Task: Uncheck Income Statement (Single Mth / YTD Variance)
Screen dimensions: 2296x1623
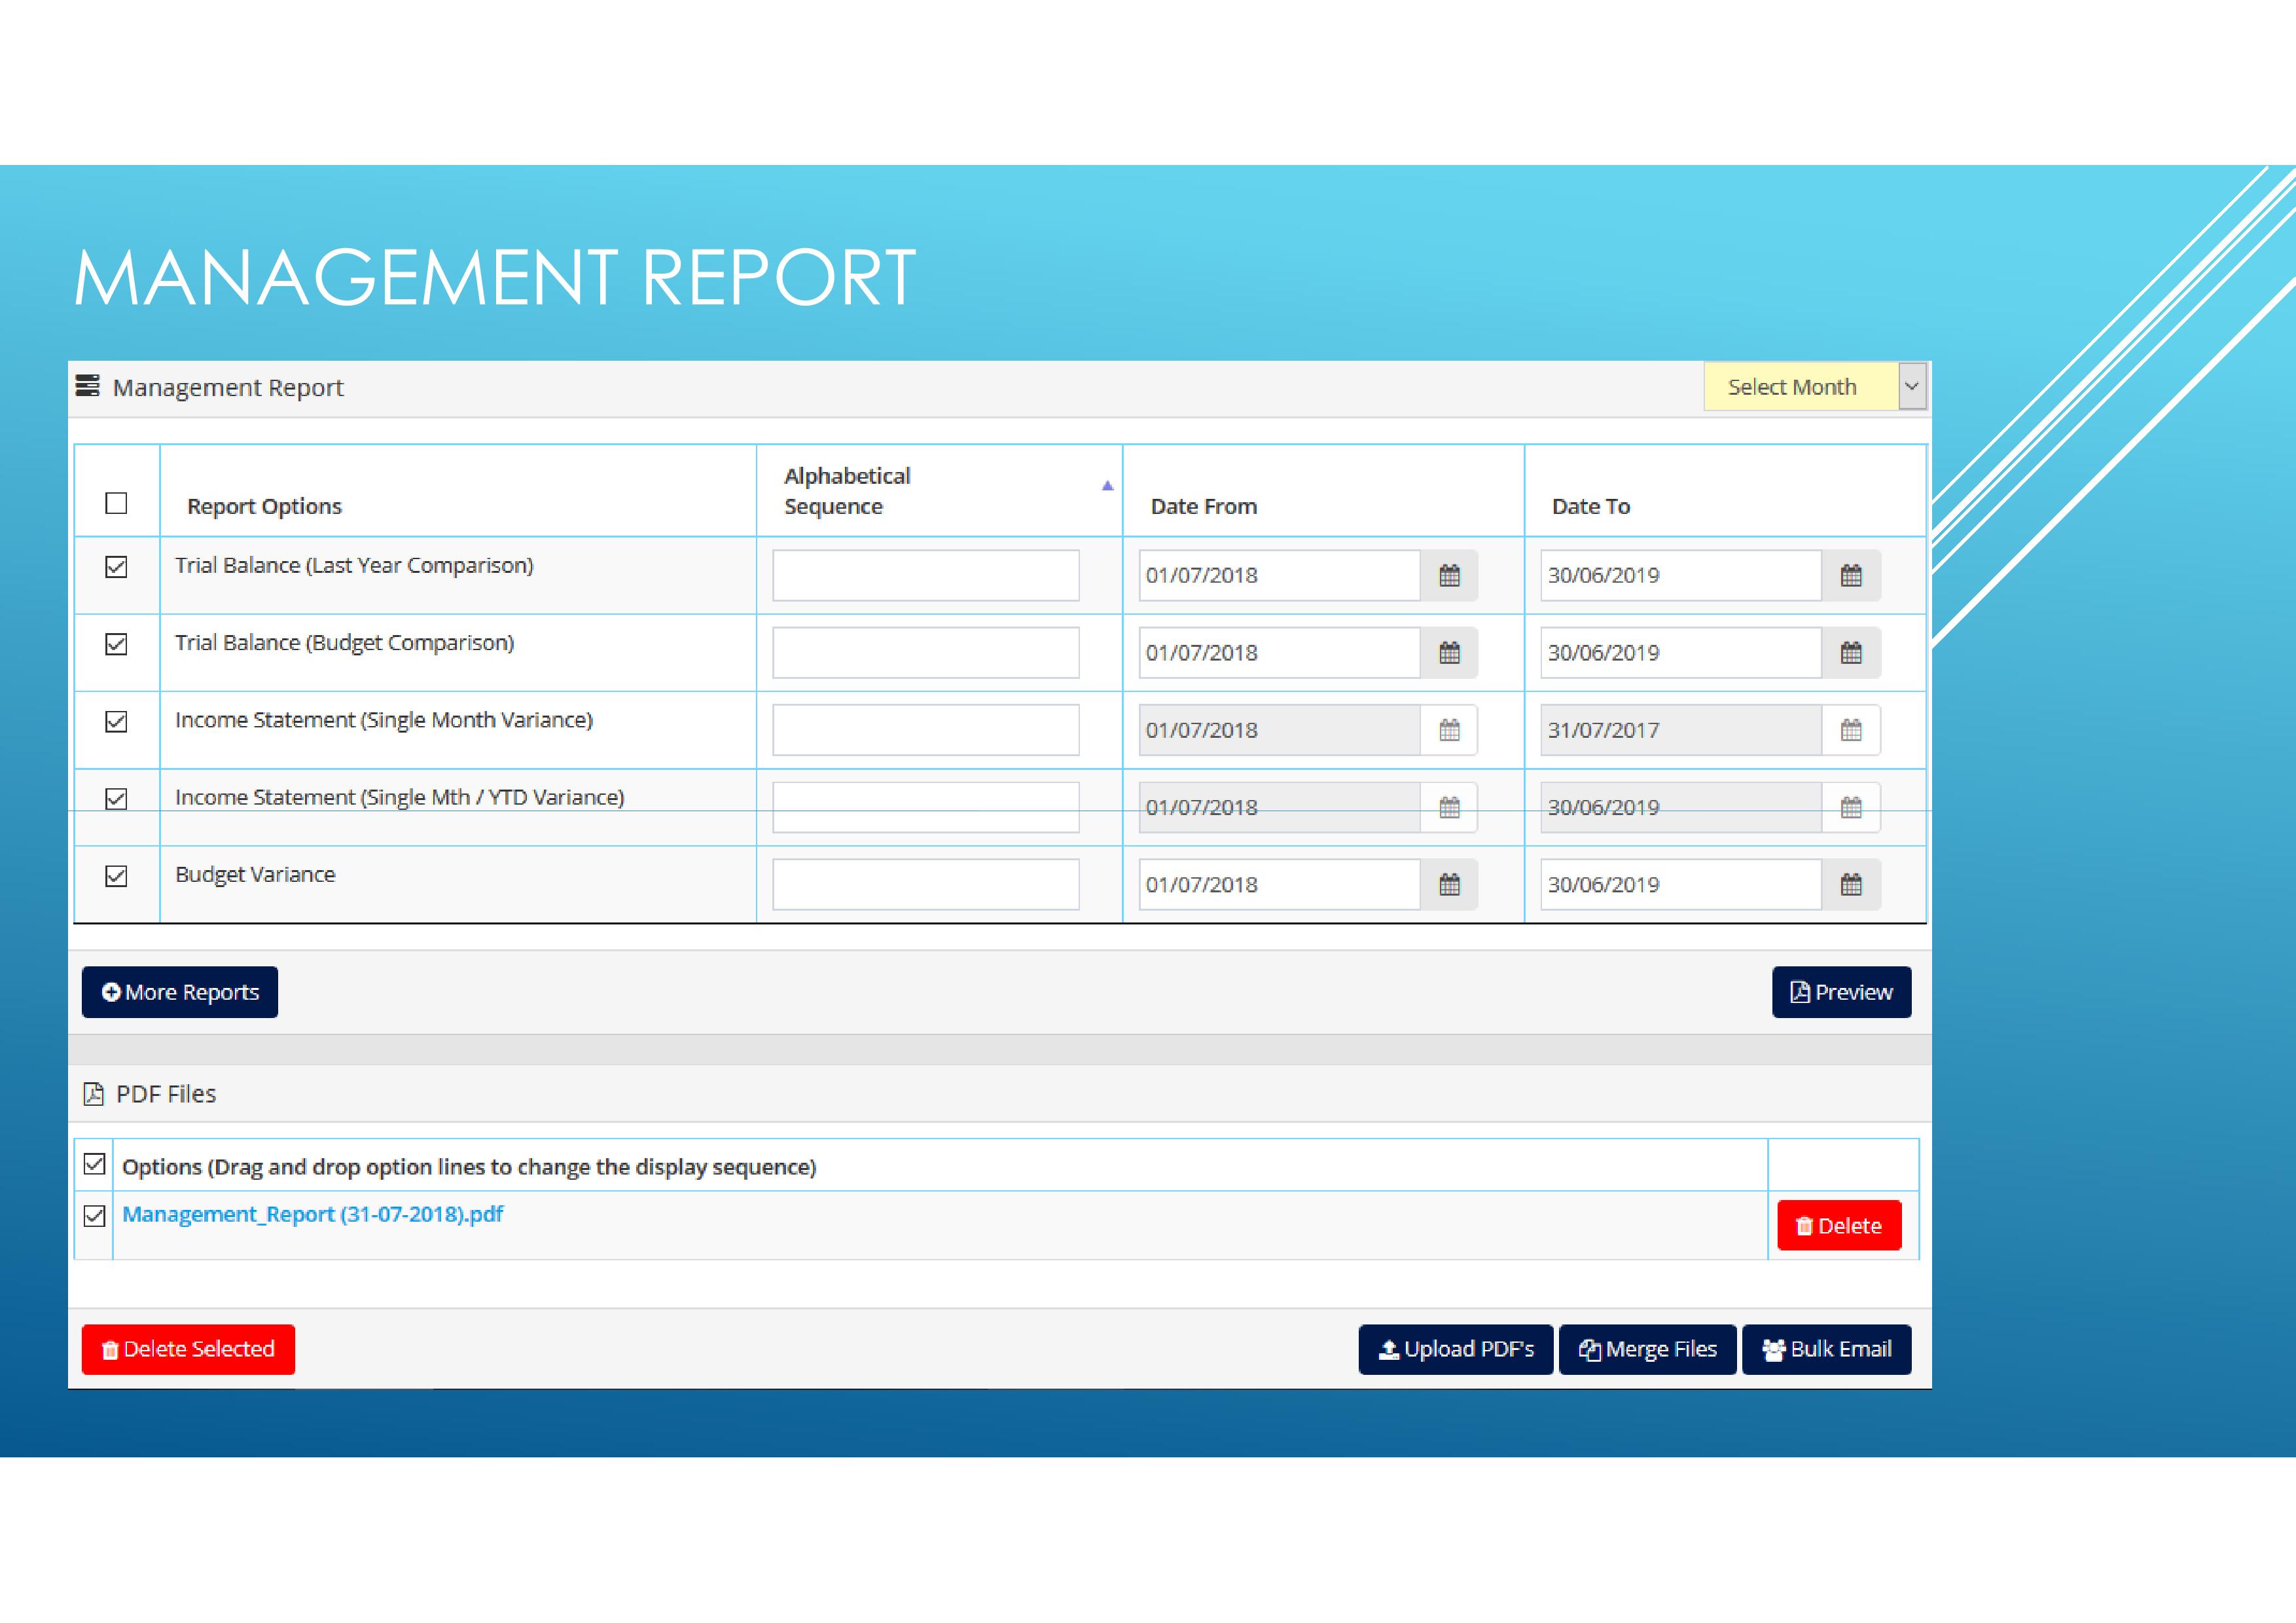Action: pos(116,798)
